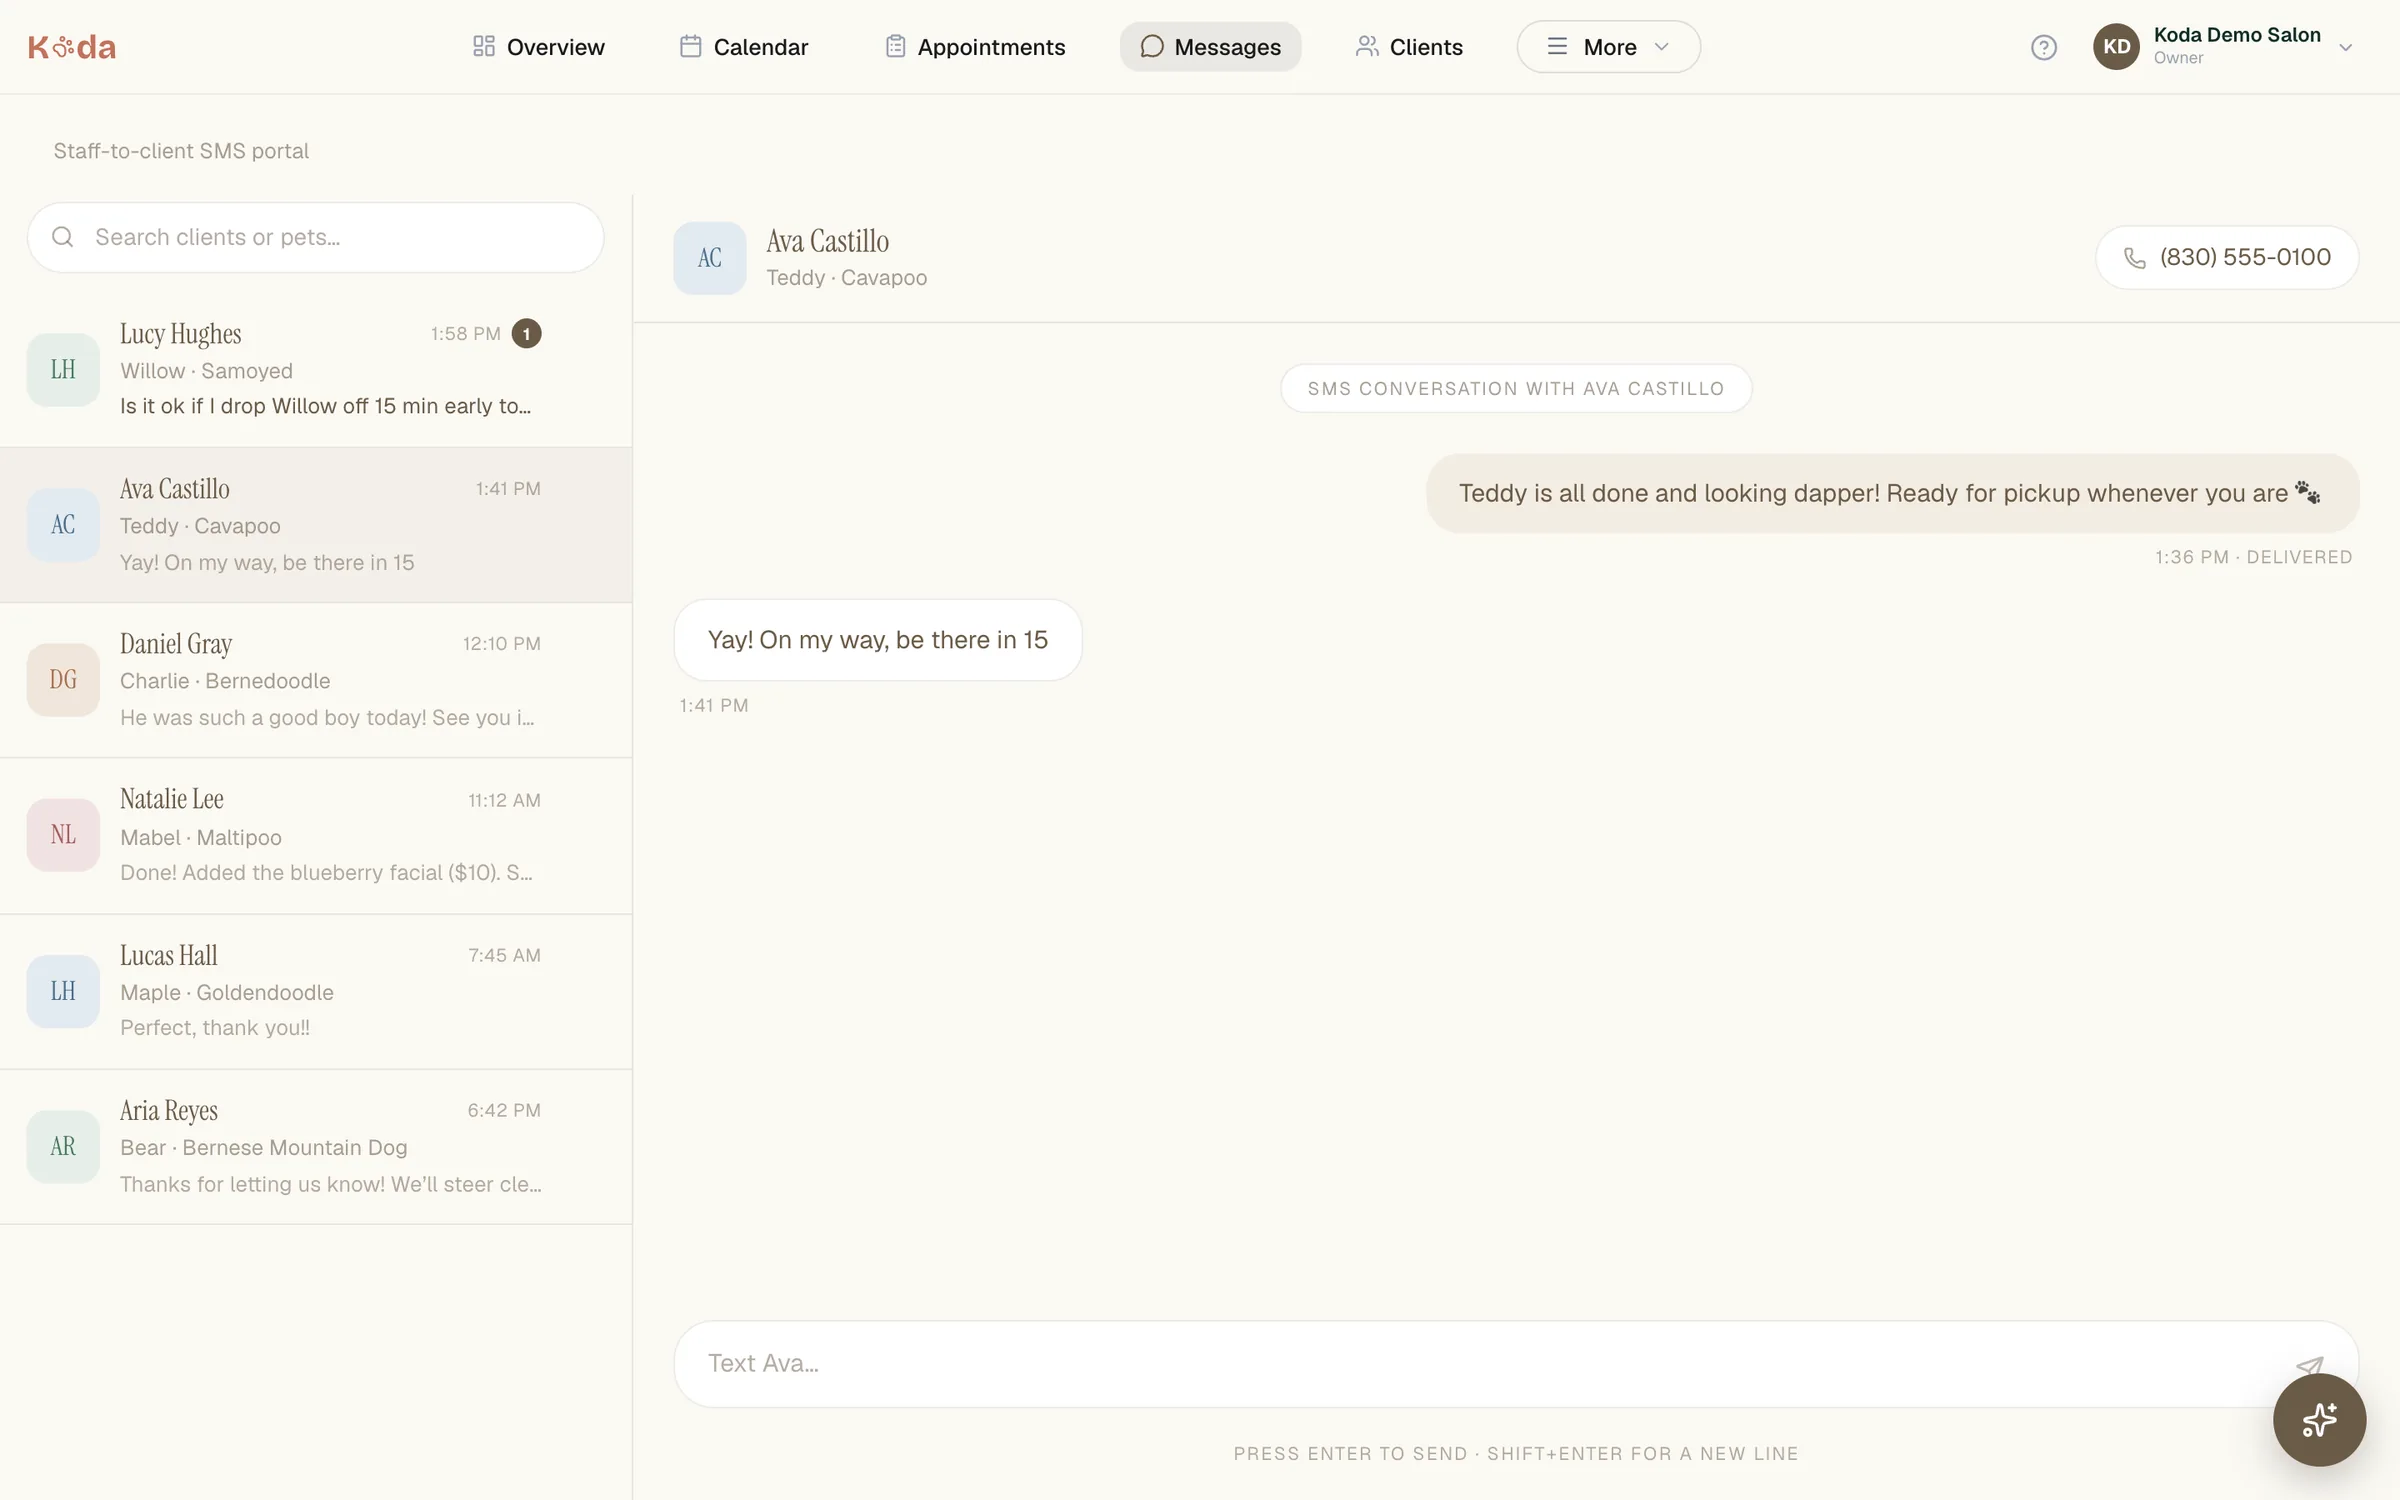Click Lucas Hall LH avatar
Viewport: 2400px width, 1500px height.
(63, 991)
